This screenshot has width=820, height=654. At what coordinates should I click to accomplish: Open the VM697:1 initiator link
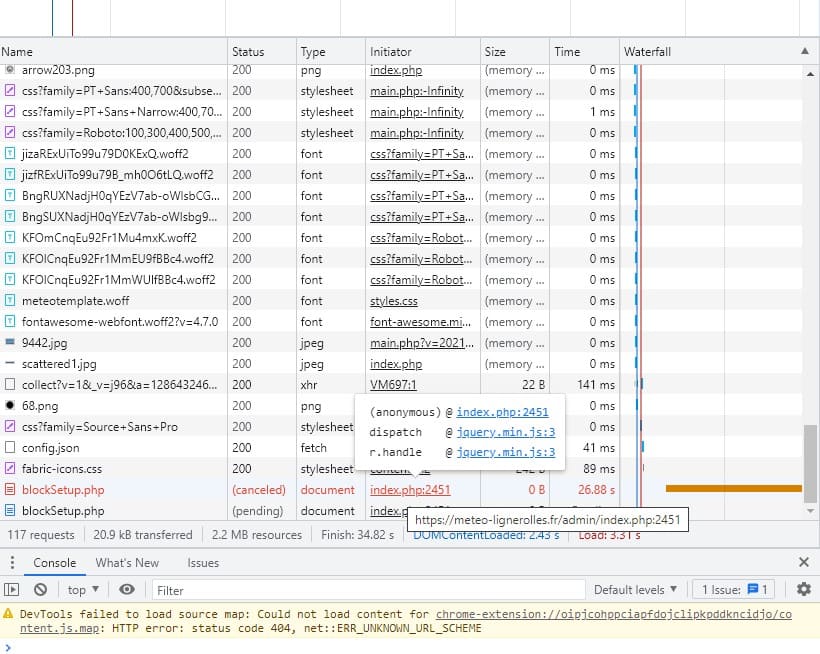tap(393, 385)
